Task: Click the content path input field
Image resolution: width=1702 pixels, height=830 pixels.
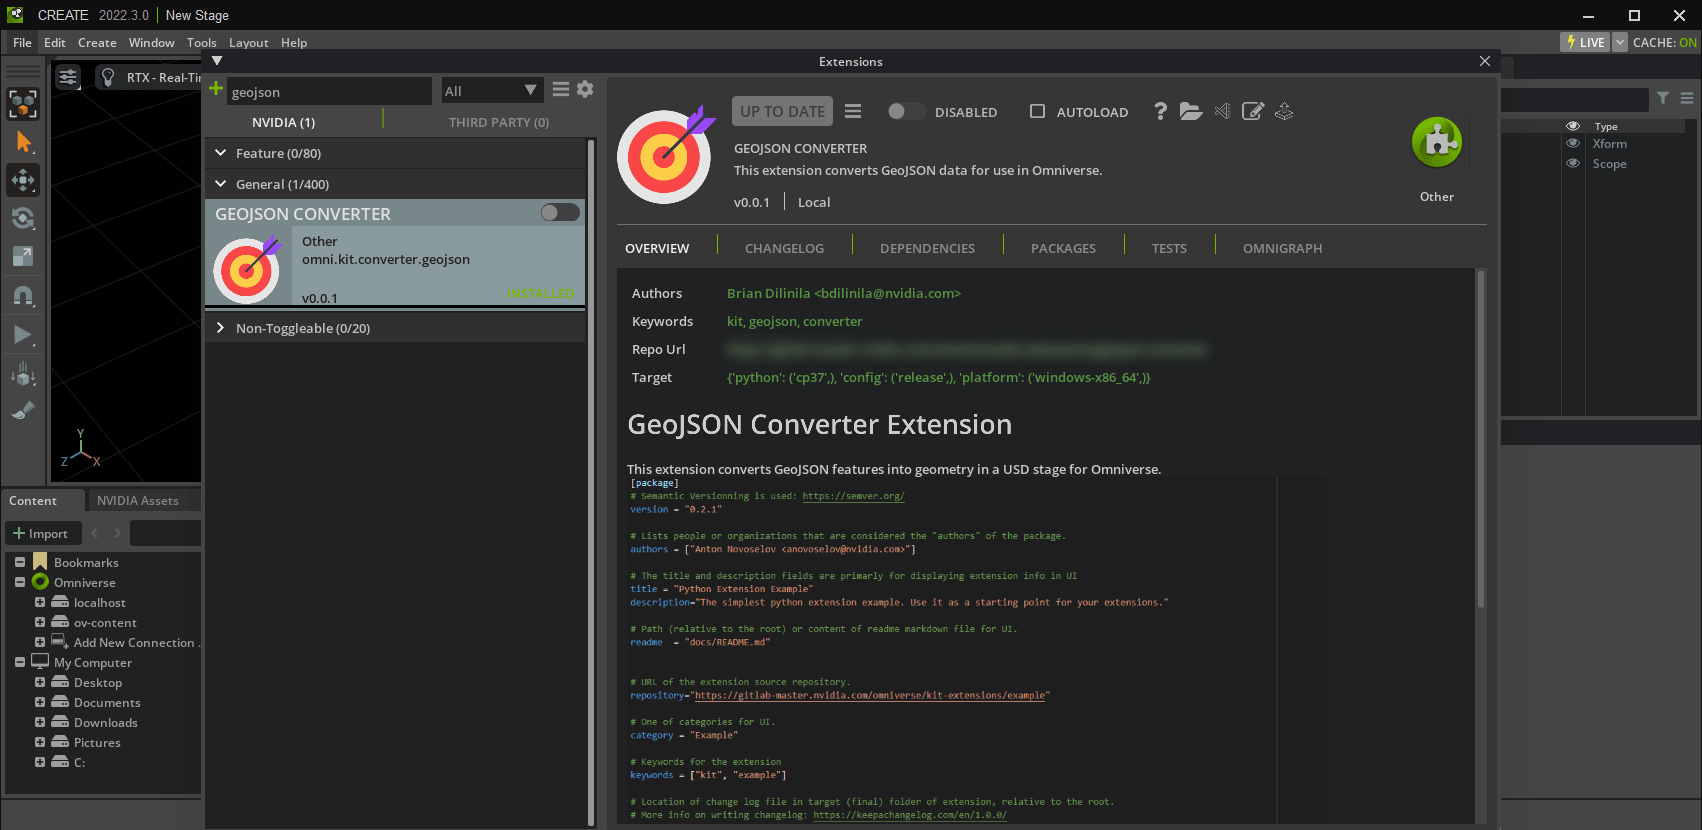Action: [x=165, y=533]
